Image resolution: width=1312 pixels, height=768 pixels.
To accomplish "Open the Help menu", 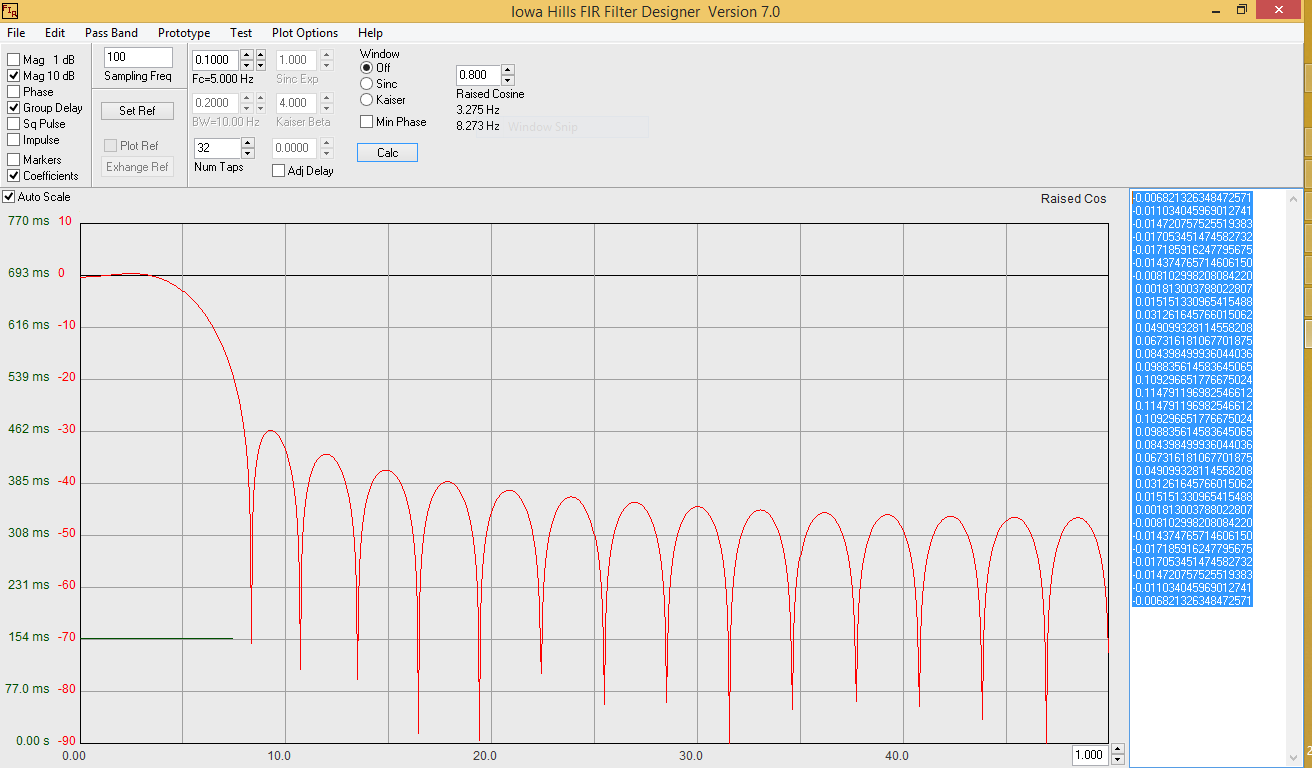I will [370, 33].
